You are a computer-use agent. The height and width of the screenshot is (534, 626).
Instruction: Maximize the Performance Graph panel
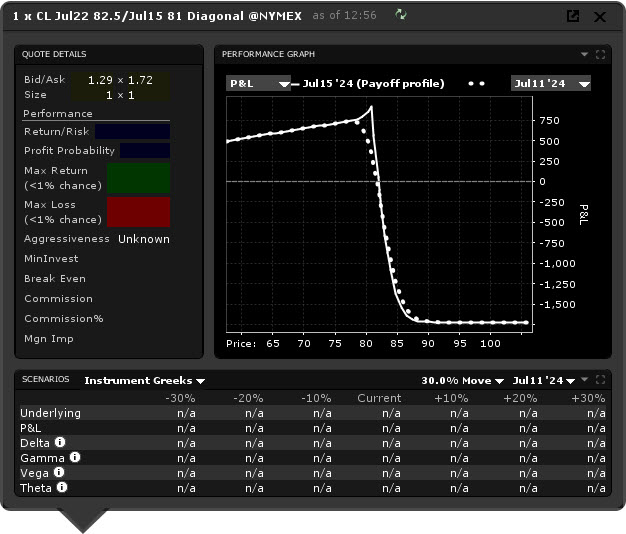click(600, 54)
